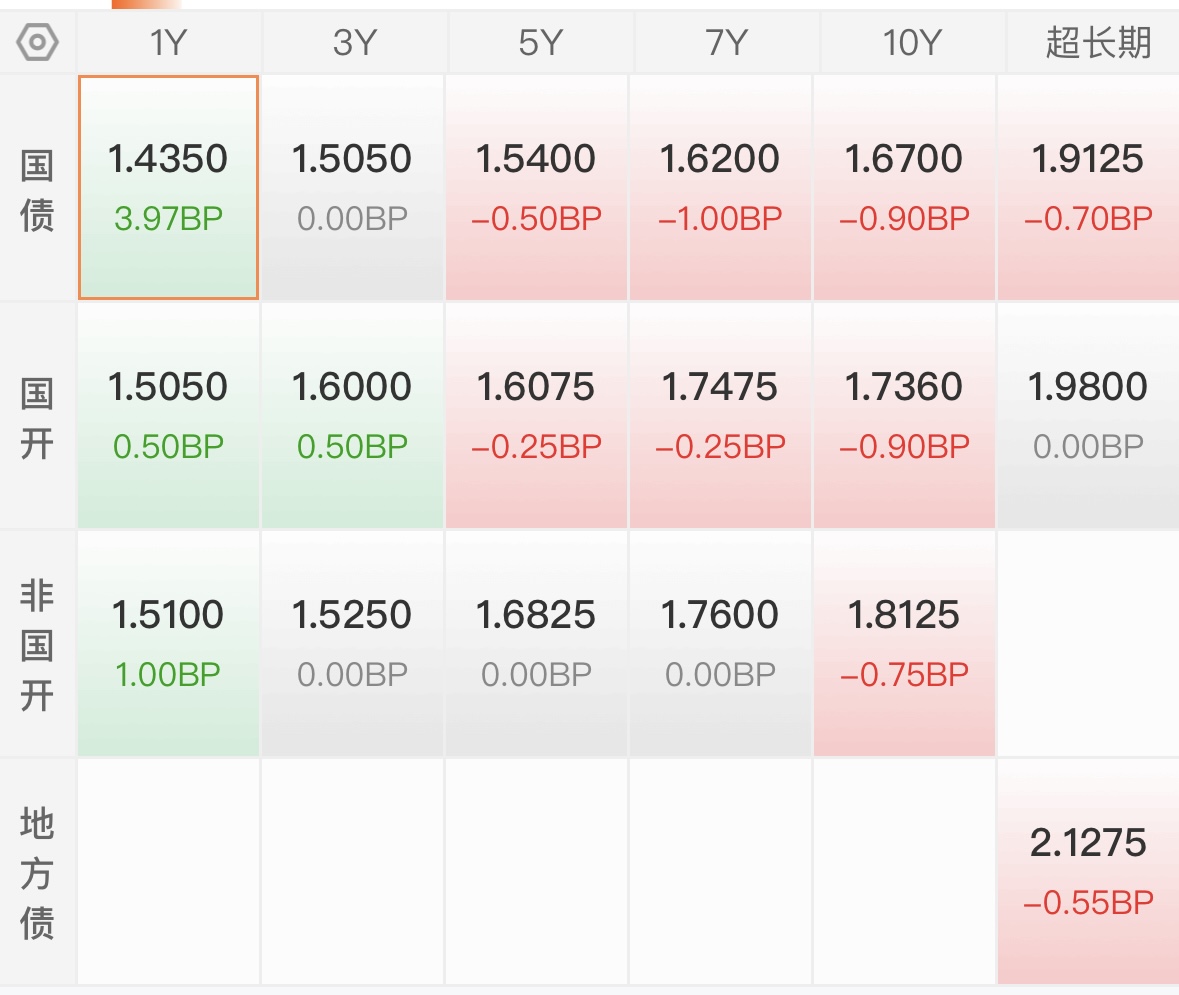Open 非国开 10Y cell showing 1.8125
Viewport: 1179px width, 995px height.
coord(905,644)
